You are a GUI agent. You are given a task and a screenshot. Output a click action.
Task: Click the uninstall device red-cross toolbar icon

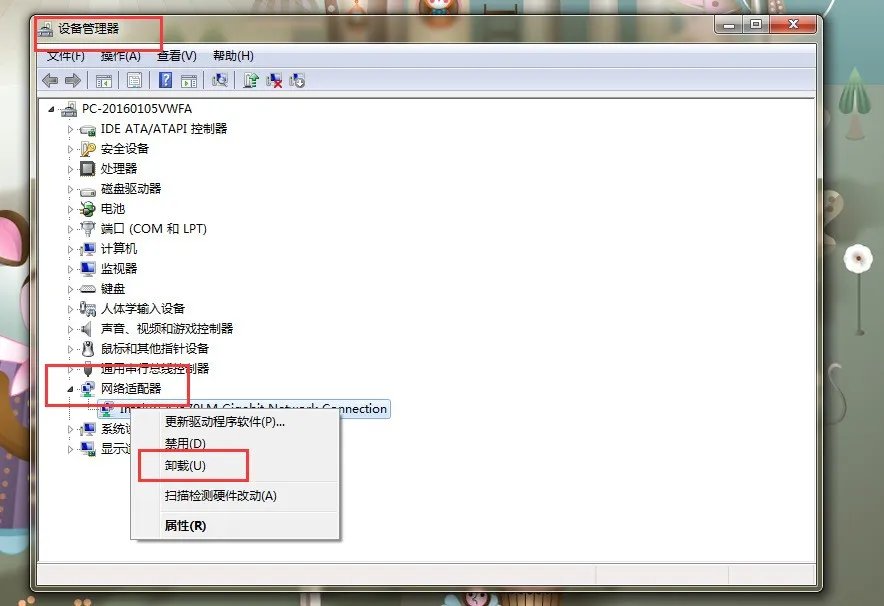tap(275, 80)
